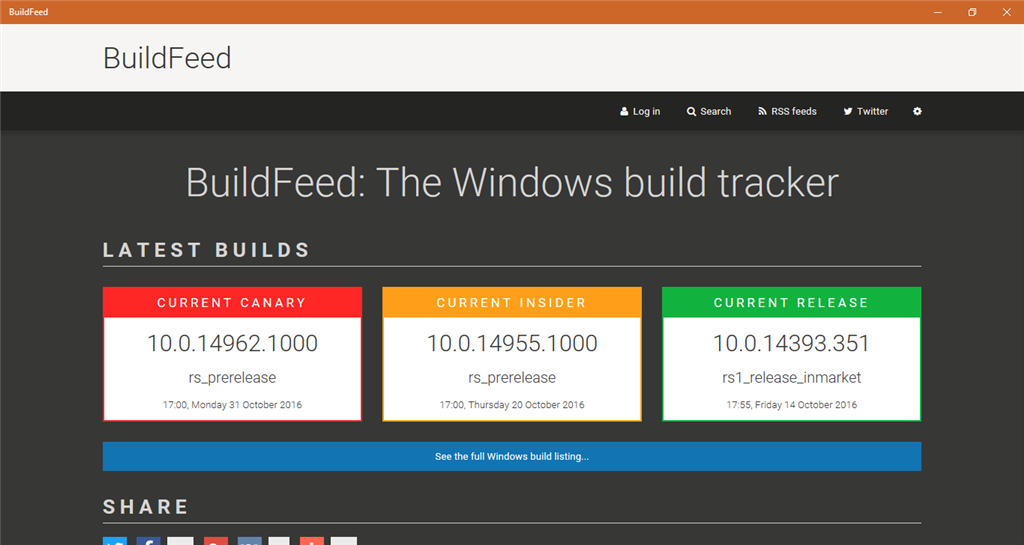The width and height of the screenshot is (1024, 545).
Task: Click the Log in link
Action: 640,112
